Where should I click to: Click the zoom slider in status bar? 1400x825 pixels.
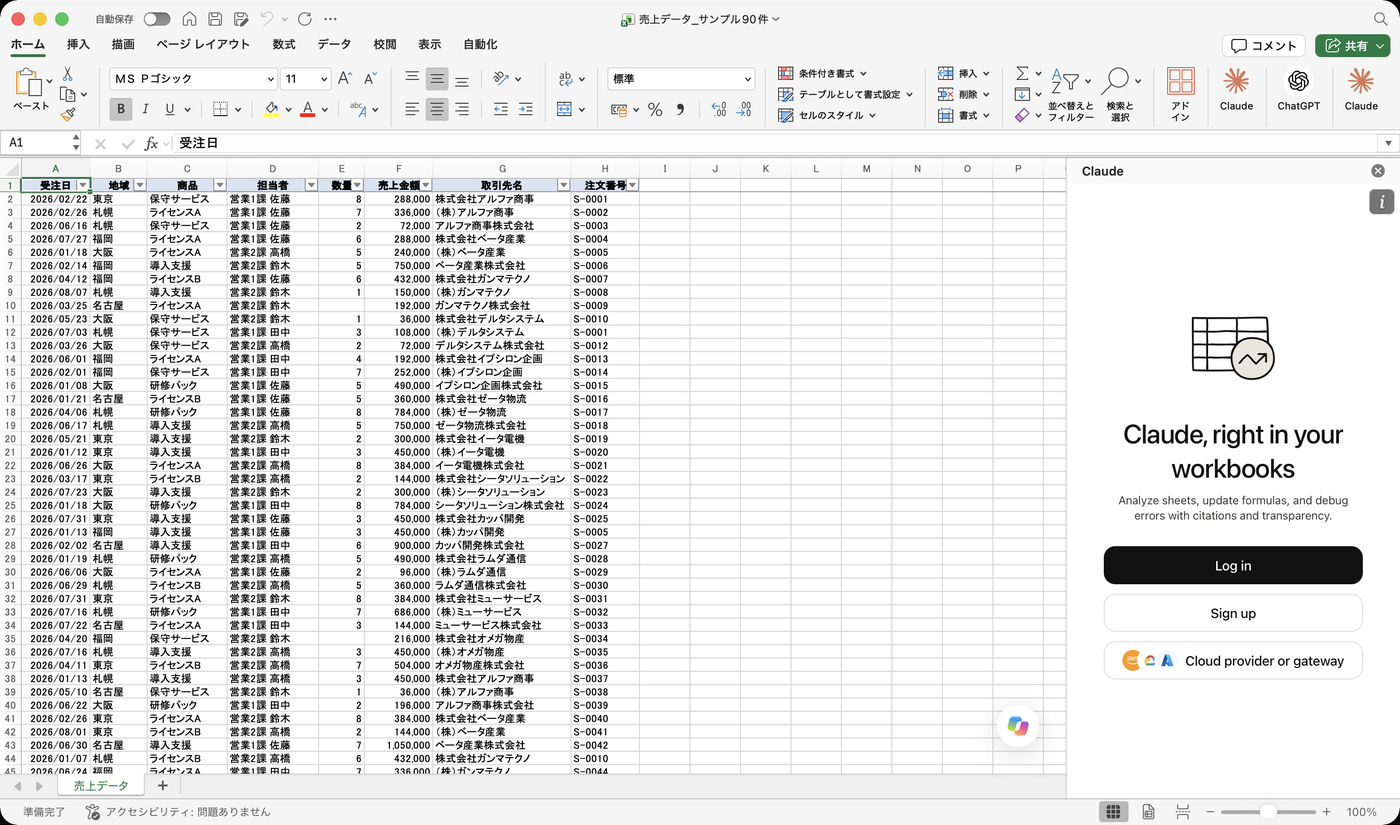click(x=1268, y=812)
